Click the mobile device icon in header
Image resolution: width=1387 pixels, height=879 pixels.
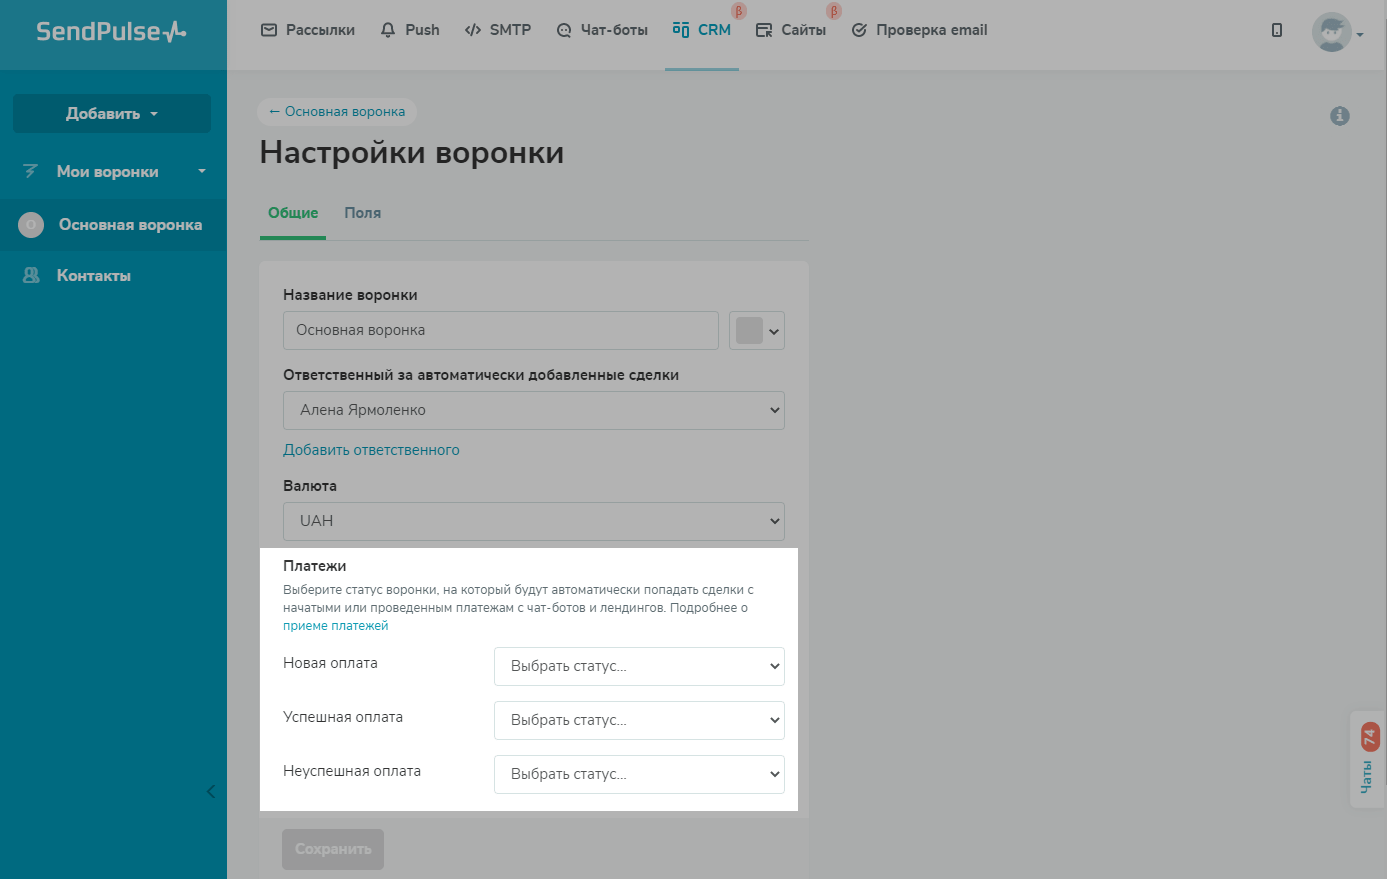point(1277,30)
